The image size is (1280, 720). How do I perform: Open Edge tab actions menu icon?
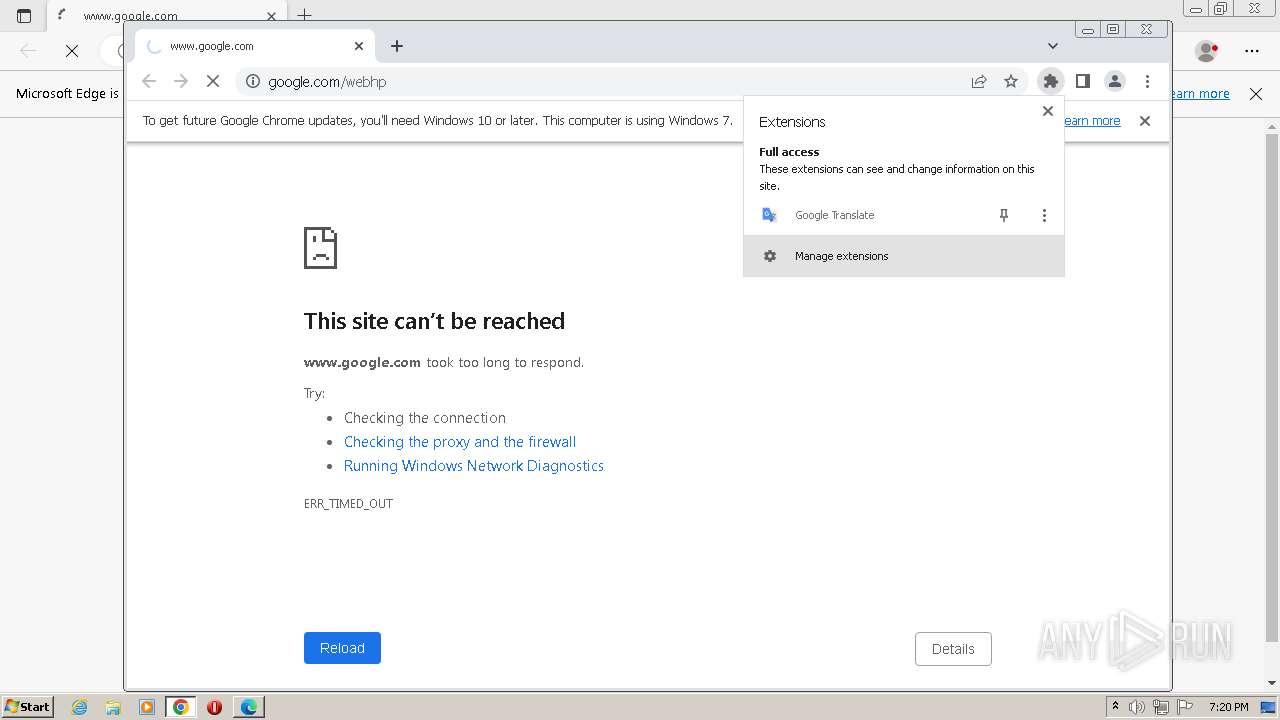(x=24, y=16)
